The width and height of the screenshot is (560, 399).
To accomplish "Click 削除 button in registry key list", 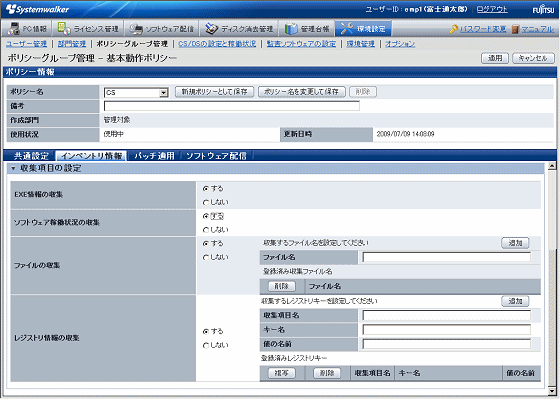I will pos(327,373).
